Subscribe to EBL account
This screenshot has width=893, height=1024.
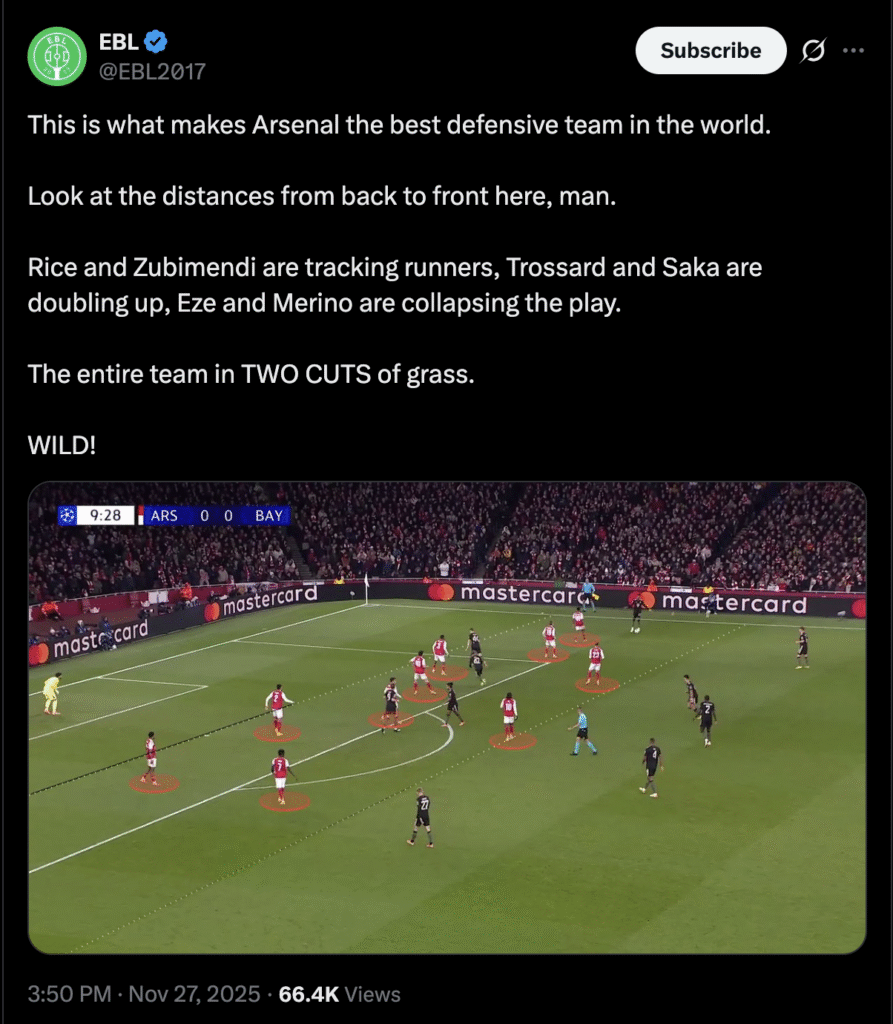click(x=711, y=50)
